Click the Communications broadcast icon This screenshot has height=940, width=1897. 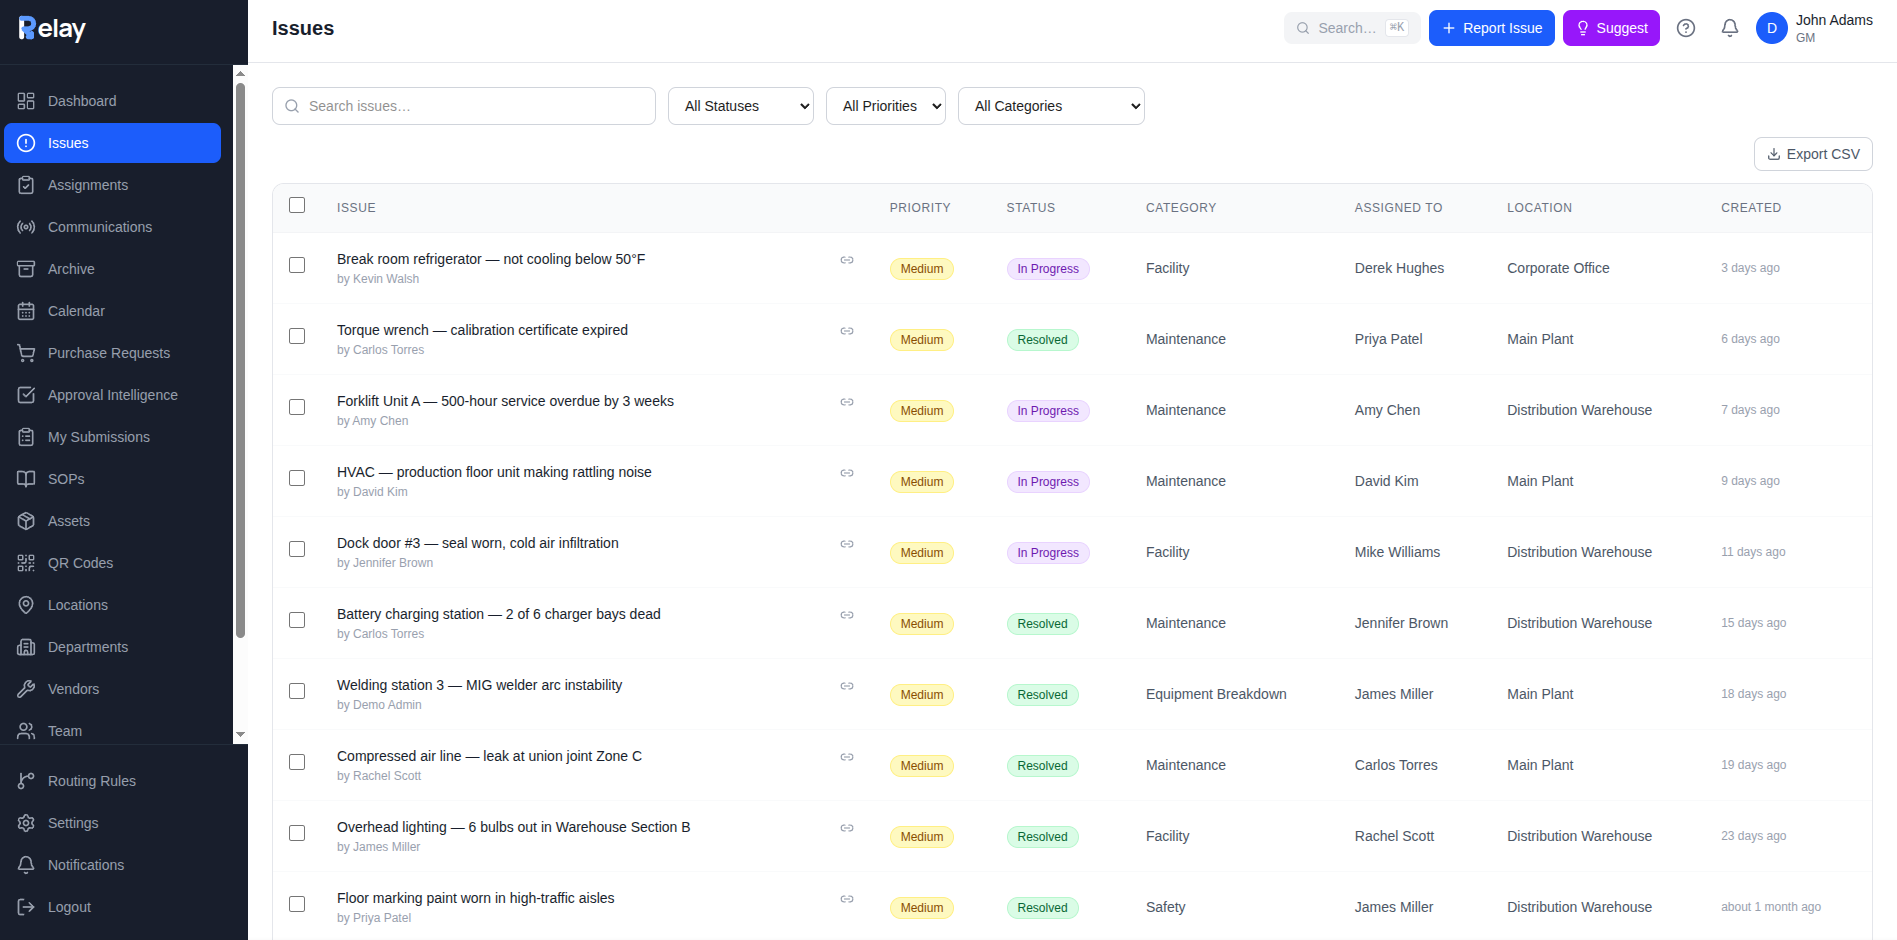pos(26,227)
